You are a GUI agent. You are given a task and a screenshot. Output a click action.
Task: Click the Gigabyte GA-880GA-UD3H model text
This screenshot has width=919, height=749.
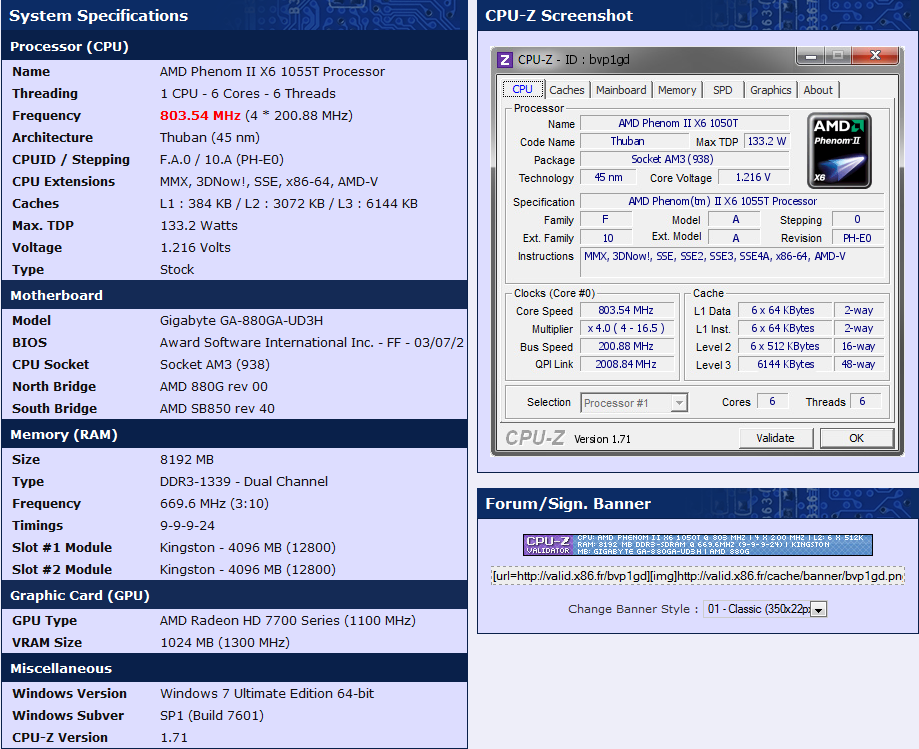241,321
